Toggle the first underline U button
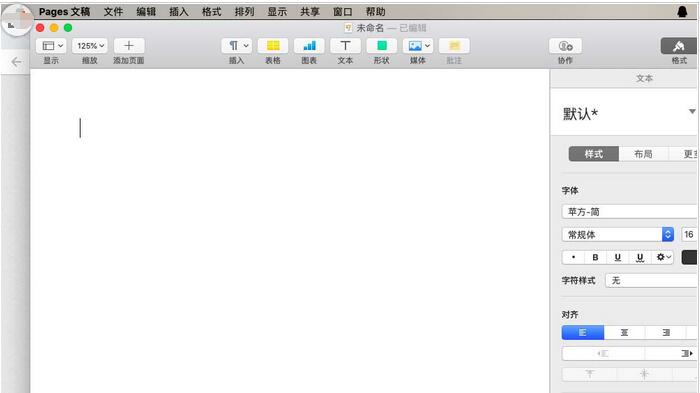700x393 pixels. pyautogui.click(x=617, y=257)
